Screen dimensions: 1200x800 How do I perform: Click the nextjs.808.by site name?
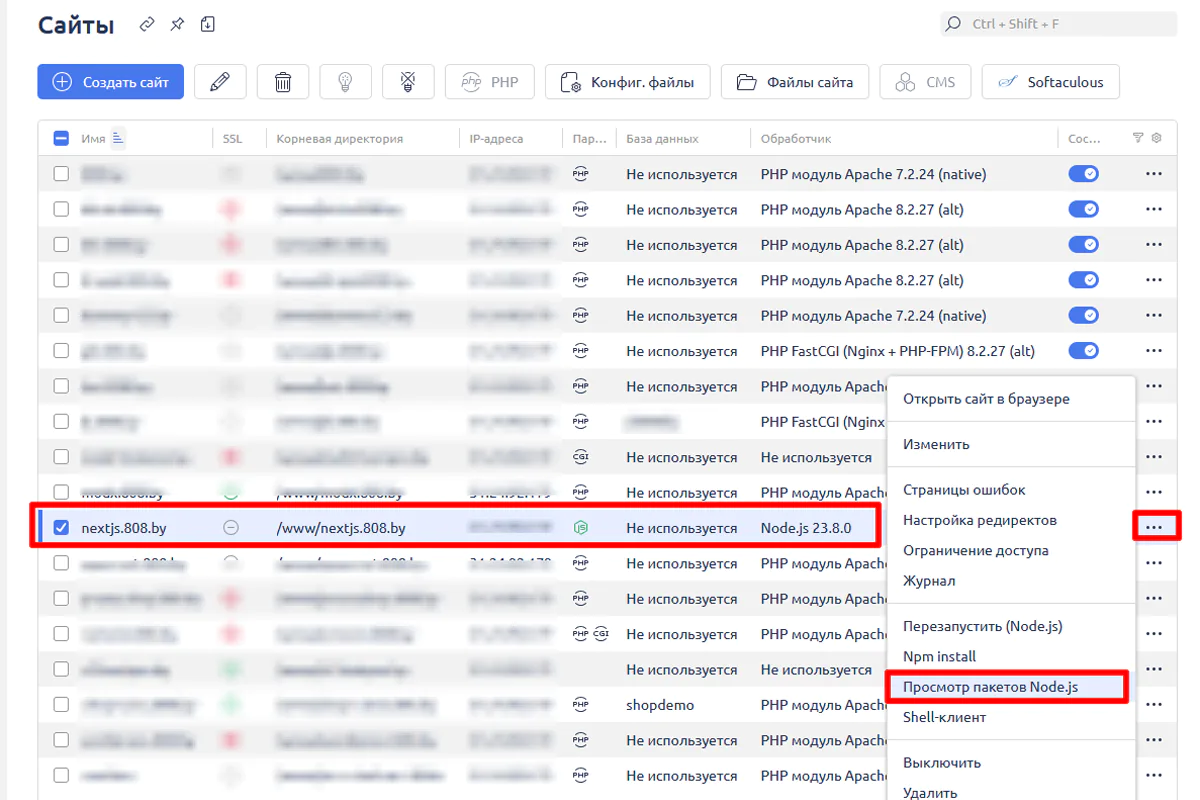pyautogui.click(x=125, y=528)
